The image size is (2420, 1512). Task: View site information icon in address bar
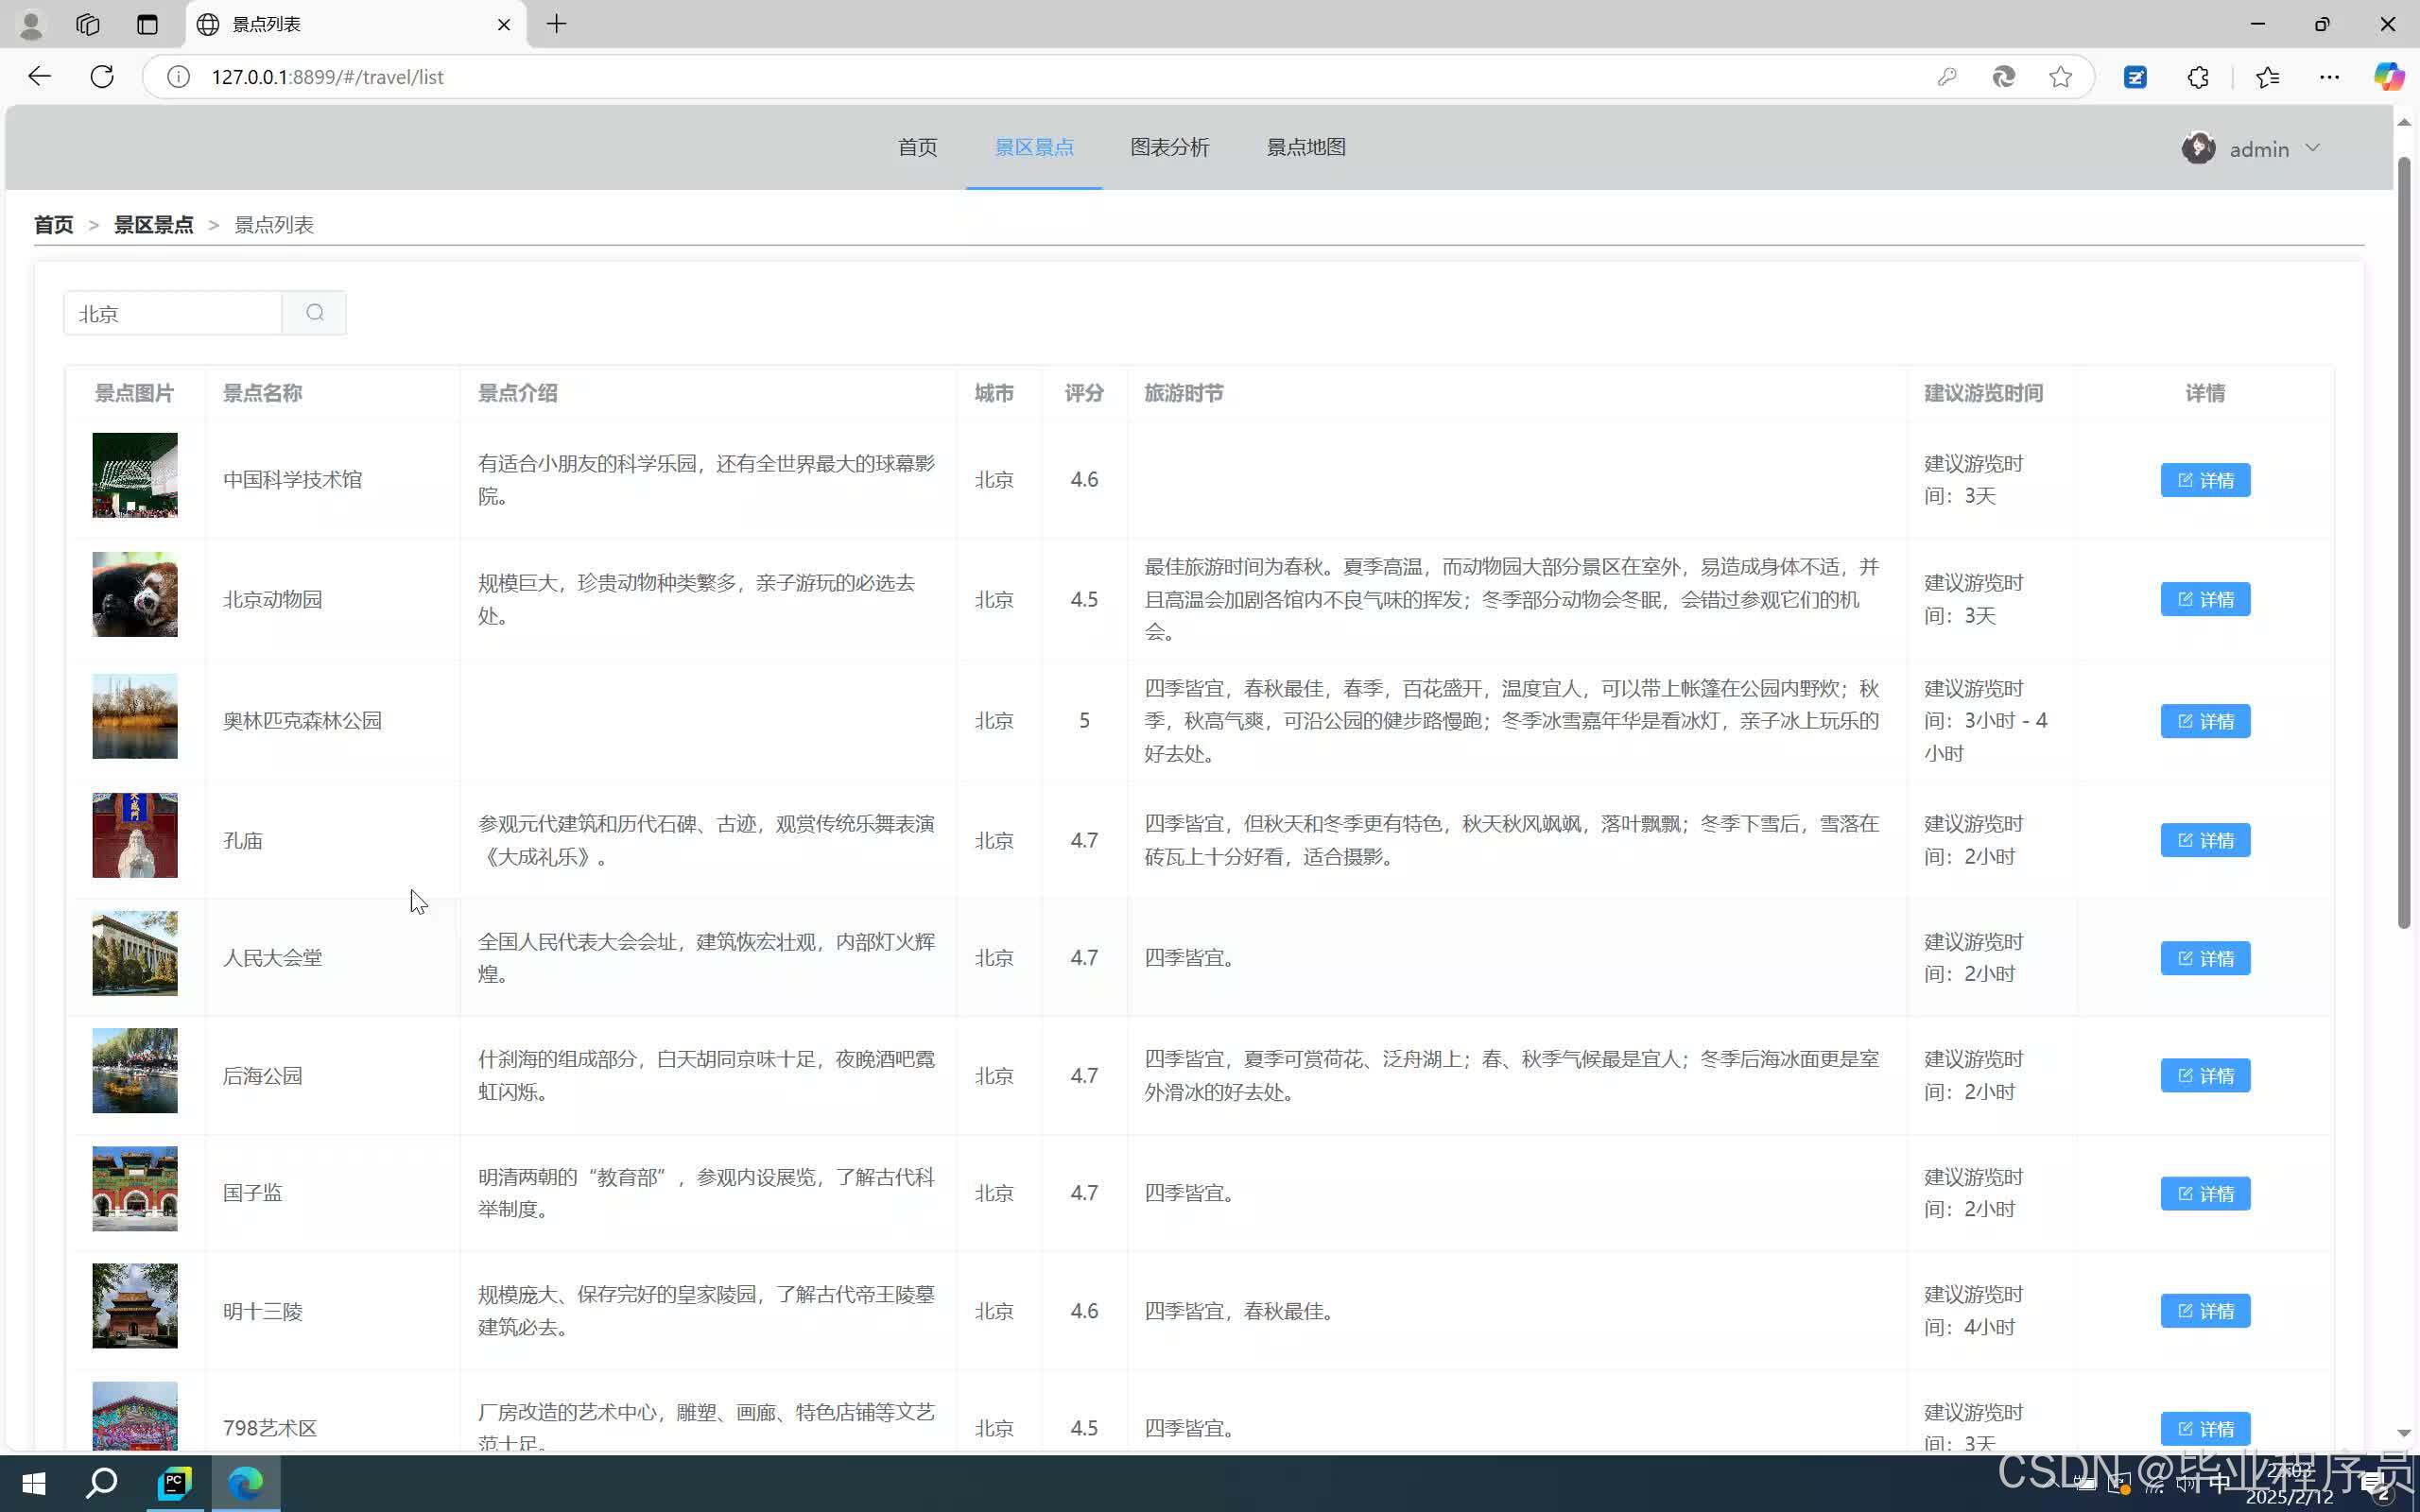[178, 77]
